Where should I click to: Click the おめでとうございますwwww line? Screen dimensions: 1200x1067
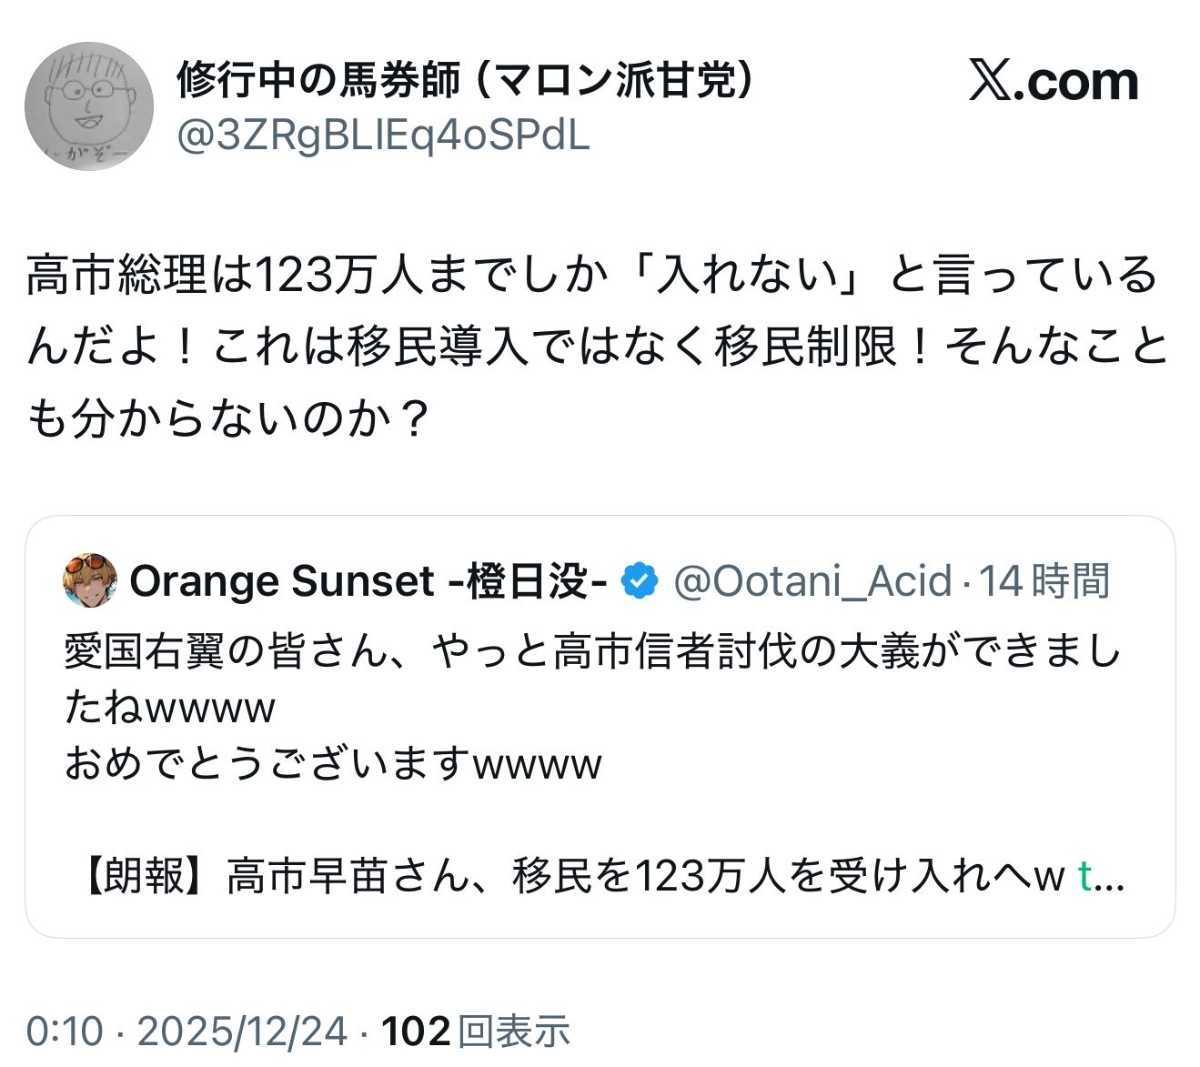(x=333, y=764)
